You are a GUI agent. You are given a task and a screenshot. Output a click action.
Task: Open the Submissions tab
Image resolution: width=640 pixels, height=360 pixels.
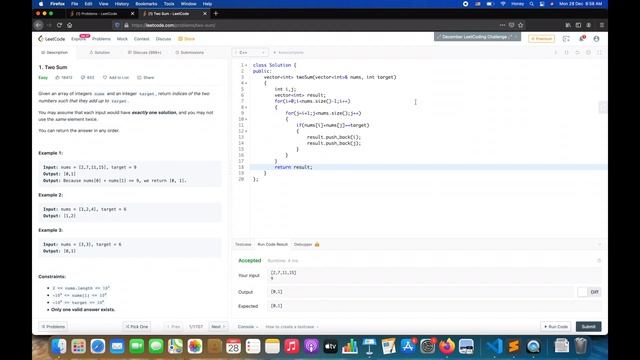click(x=189, y=53)
